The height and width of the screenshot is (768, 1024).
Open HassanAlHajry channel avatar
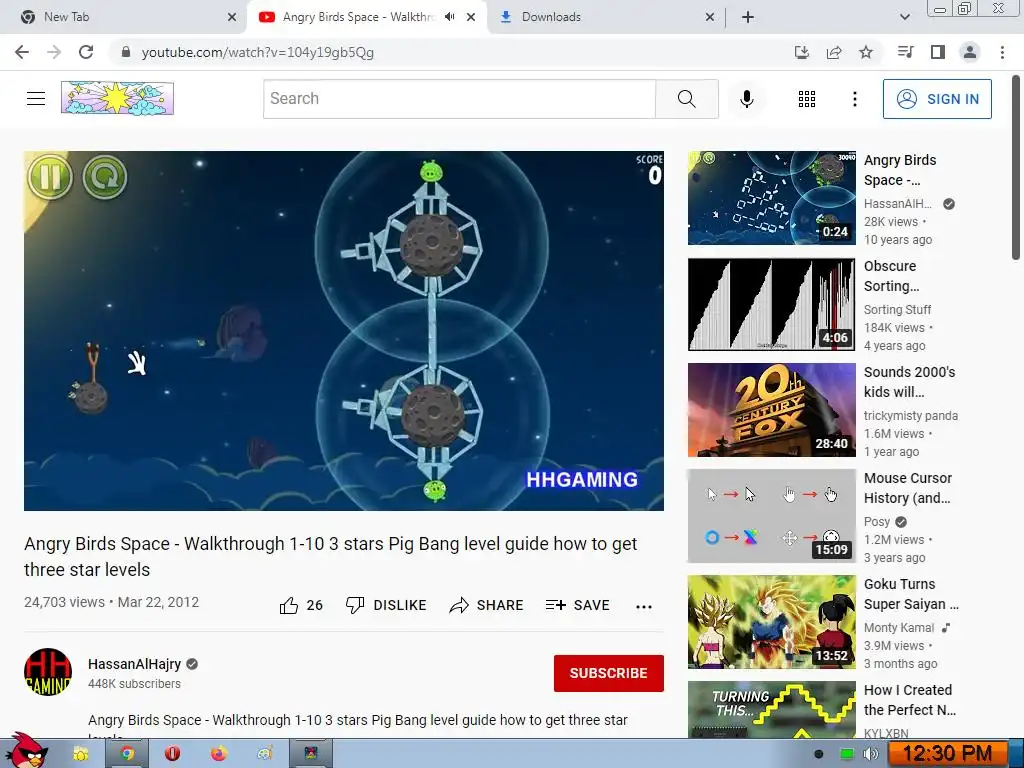point(48,672)
